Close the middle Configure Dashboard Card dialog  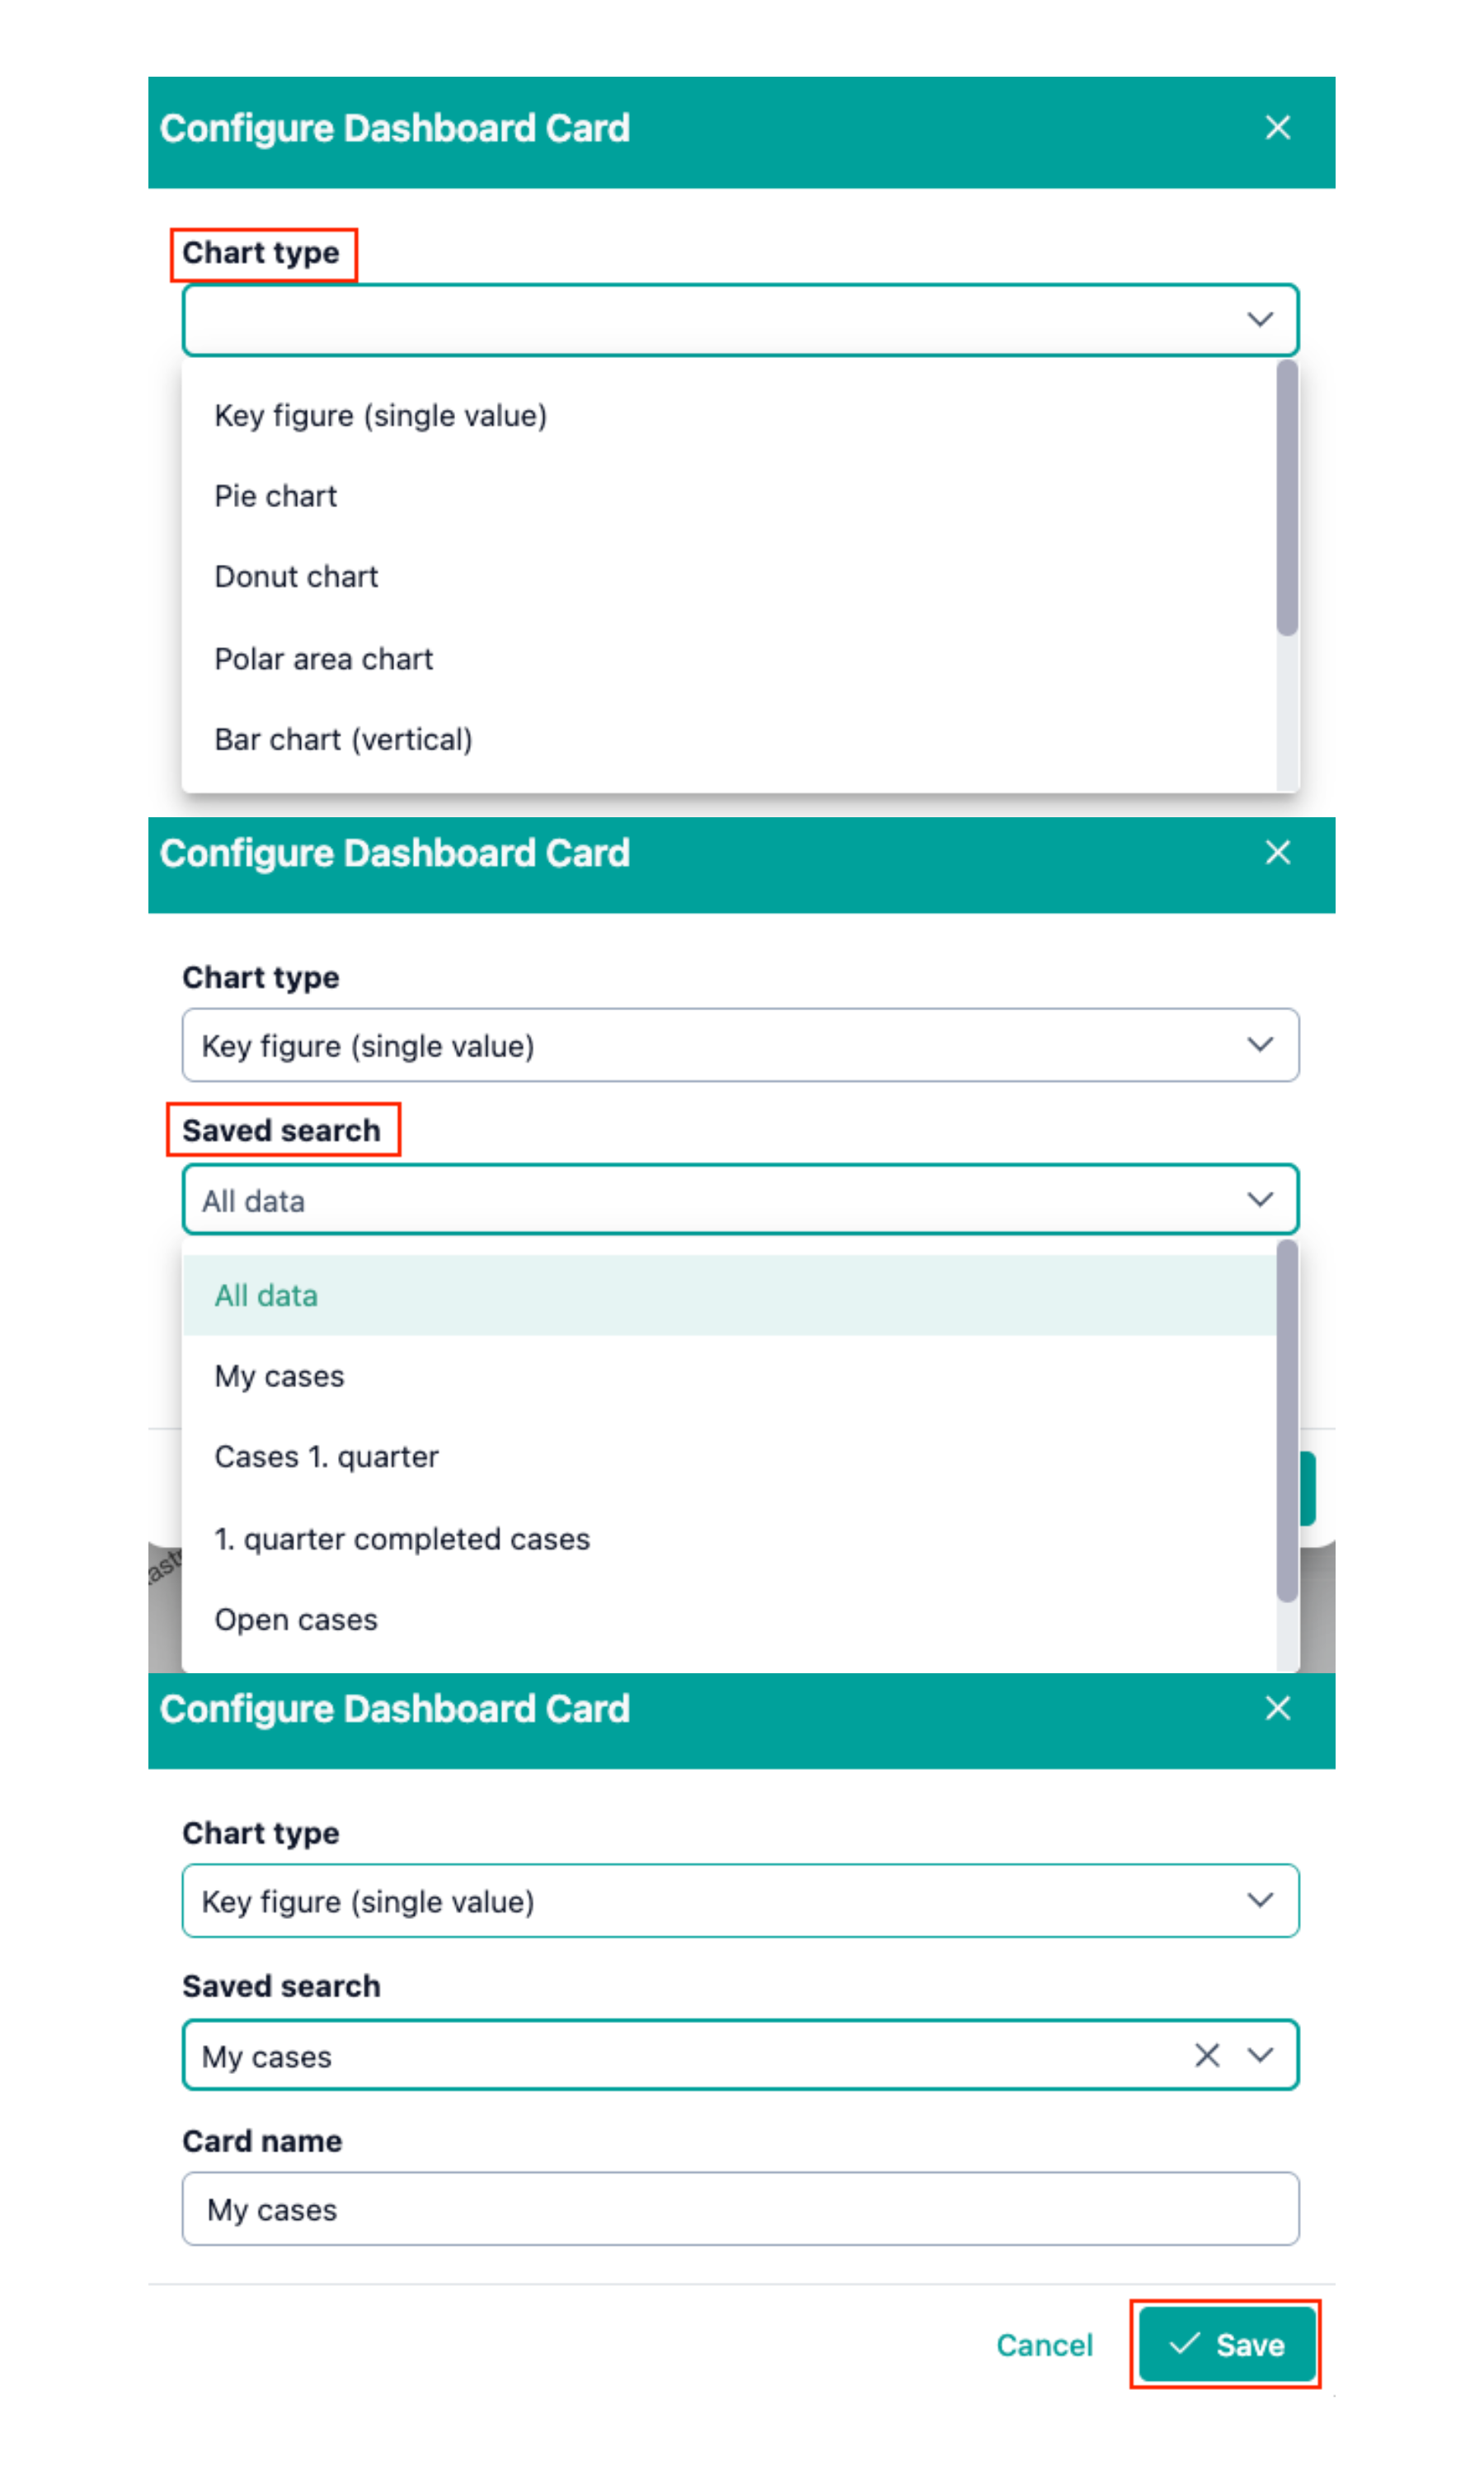click(1277, 853)
